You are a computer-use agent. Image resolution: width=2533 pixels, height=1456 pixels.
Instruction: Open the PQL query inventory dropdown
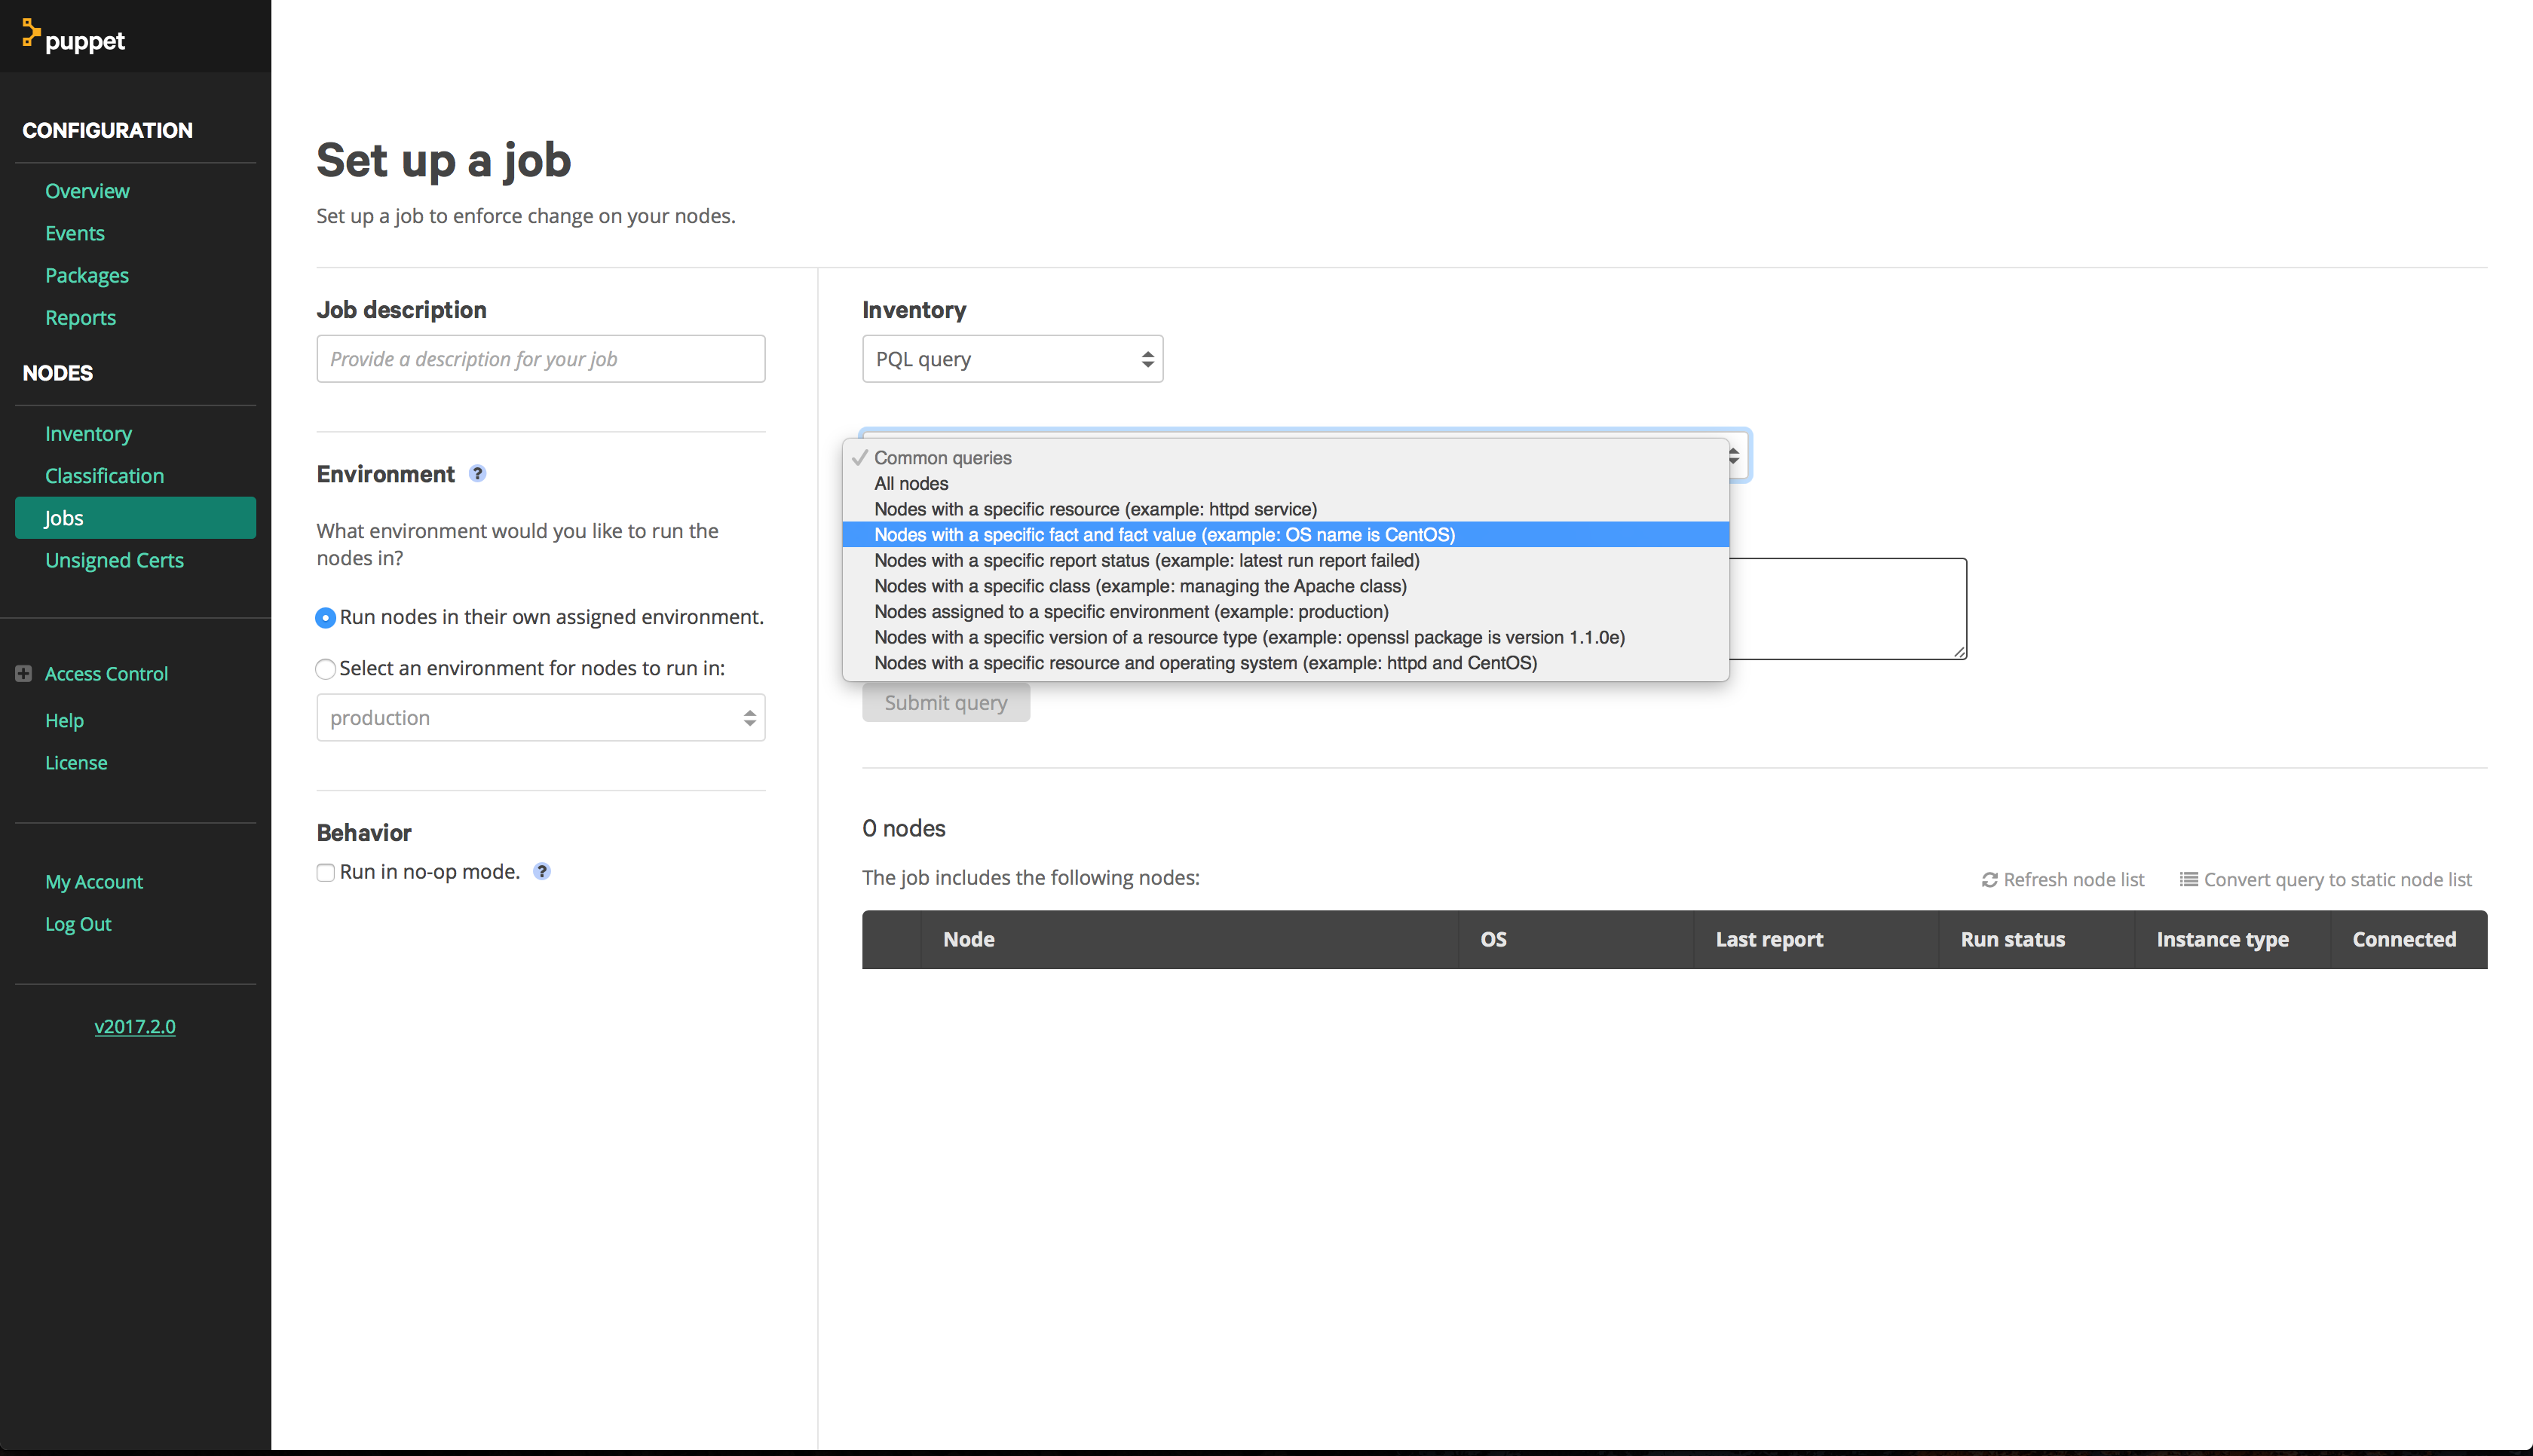click(x=1012, y=359)
